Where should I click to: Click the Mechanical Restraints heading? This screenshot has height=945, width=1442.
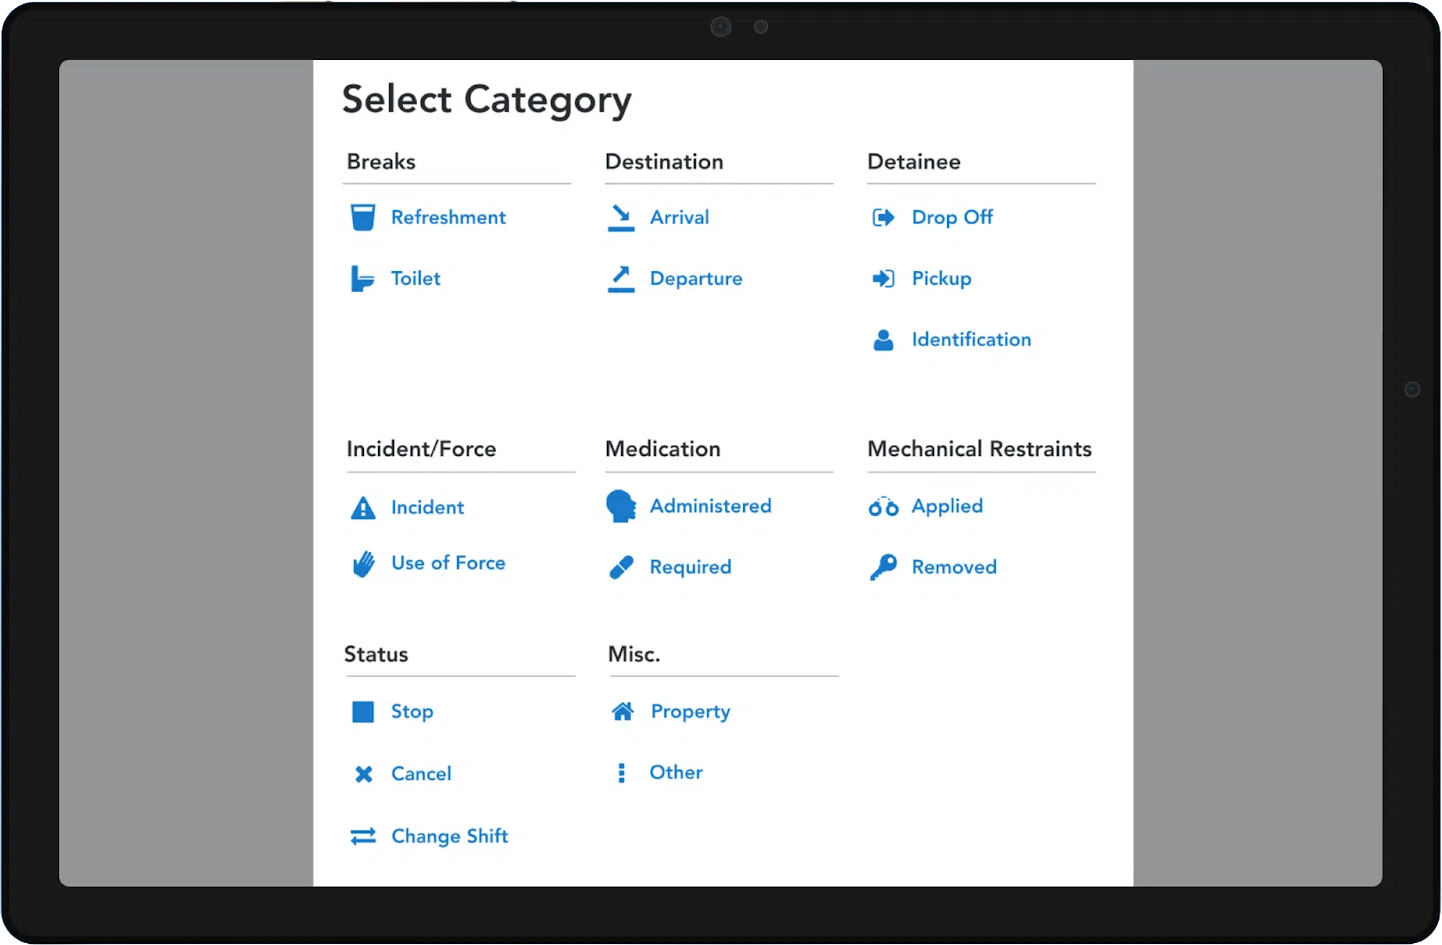[979, 449]
